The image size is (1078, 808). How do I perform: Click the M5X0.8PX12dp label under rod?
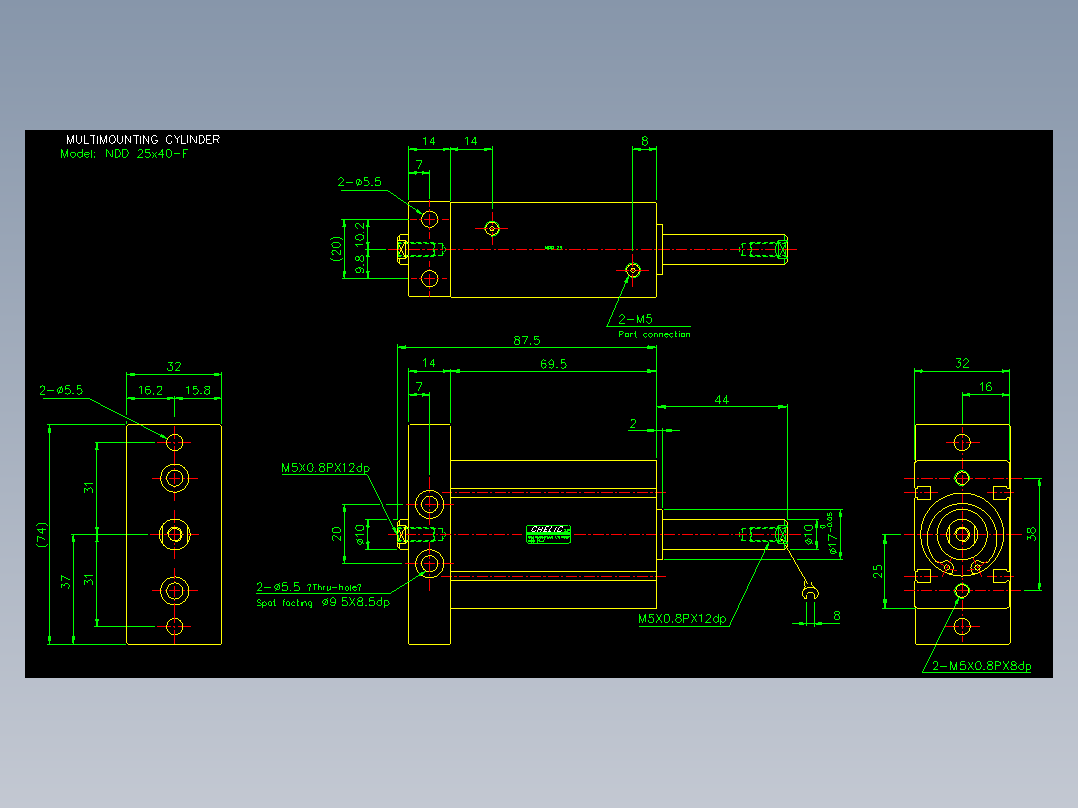[x=682, y=618]
